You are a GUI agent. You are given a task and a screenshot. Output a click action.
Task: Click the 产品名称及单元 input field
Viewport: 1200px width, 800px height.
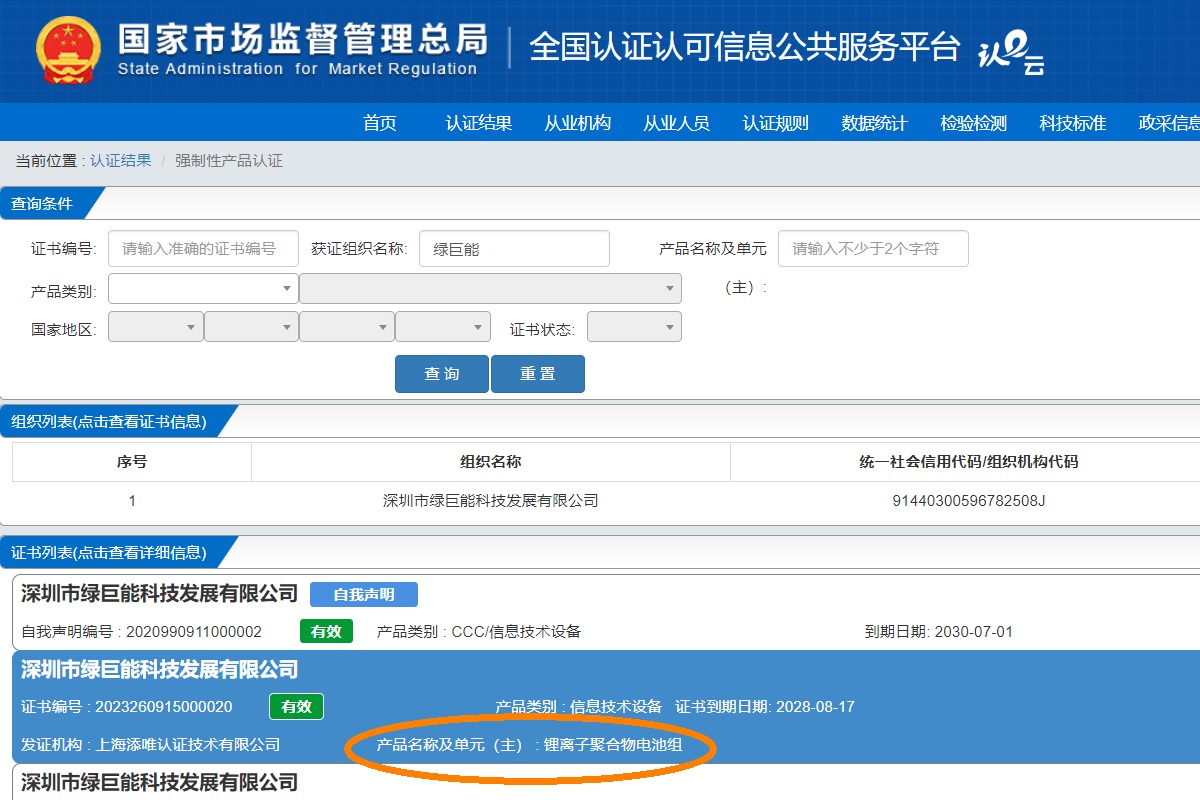873,249
